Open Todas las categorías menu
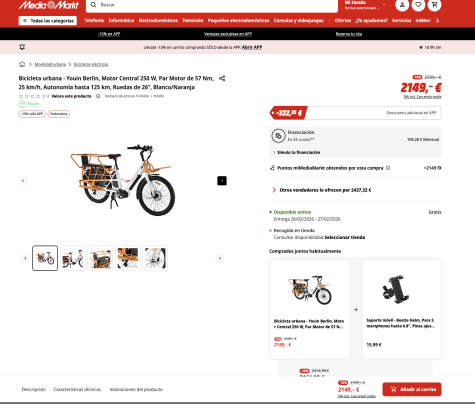The width and height of the screenshot is (475, 404). (48, 21)
